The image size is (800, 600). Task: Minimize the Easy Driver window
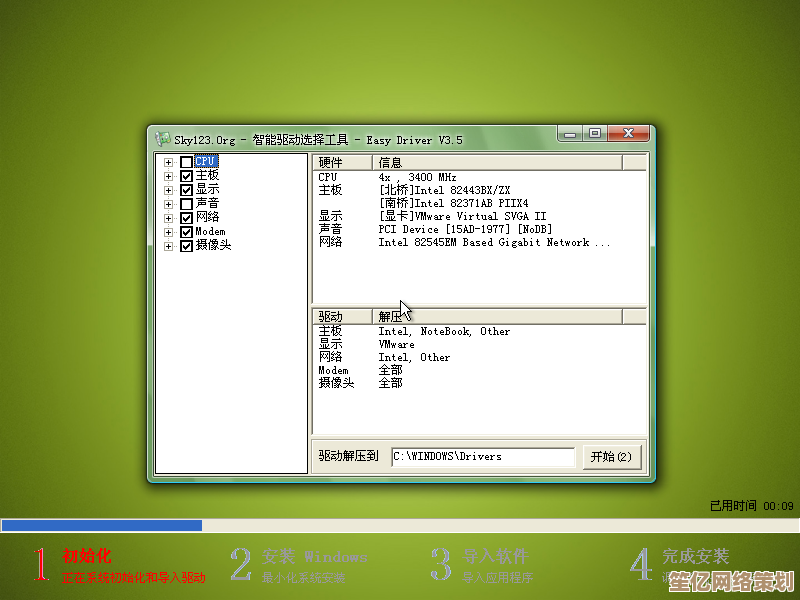pos(570,133)
